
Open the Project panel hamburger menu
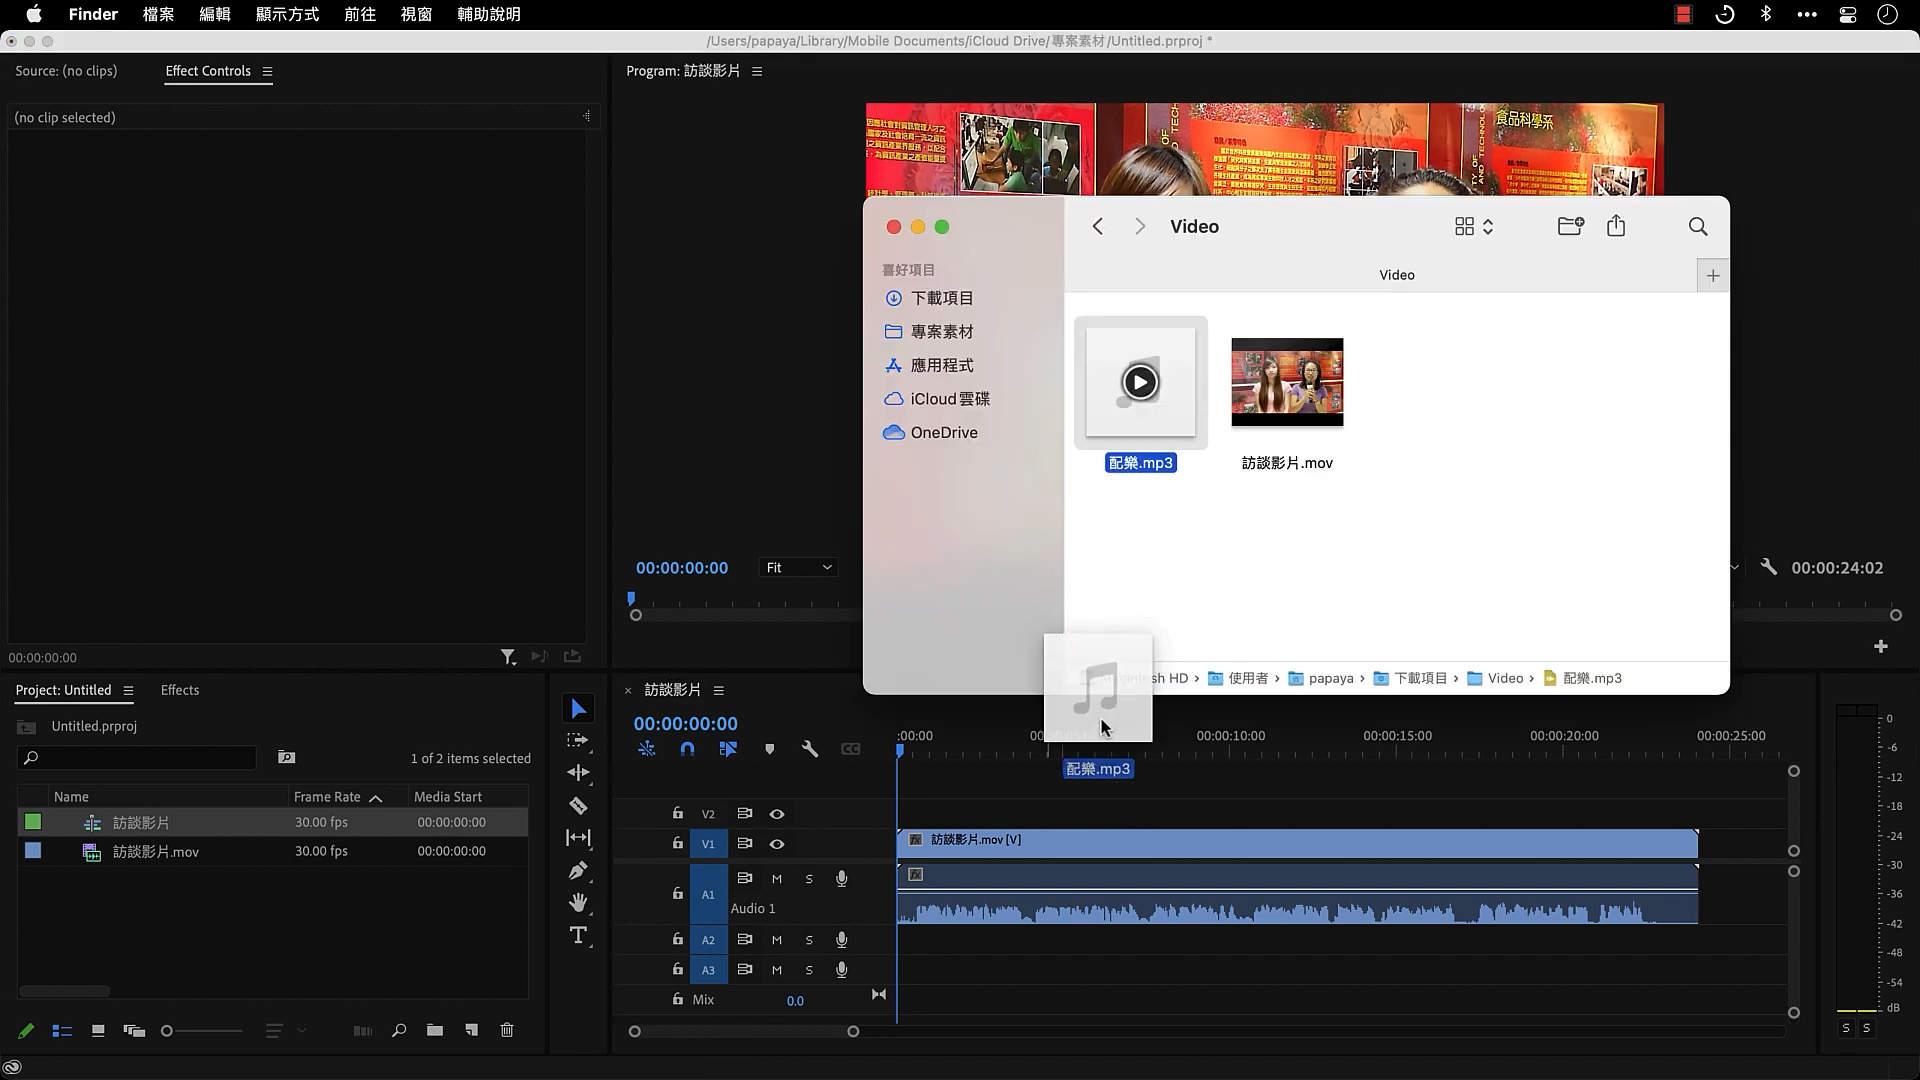pyautogui.click(x=128, y=690)
